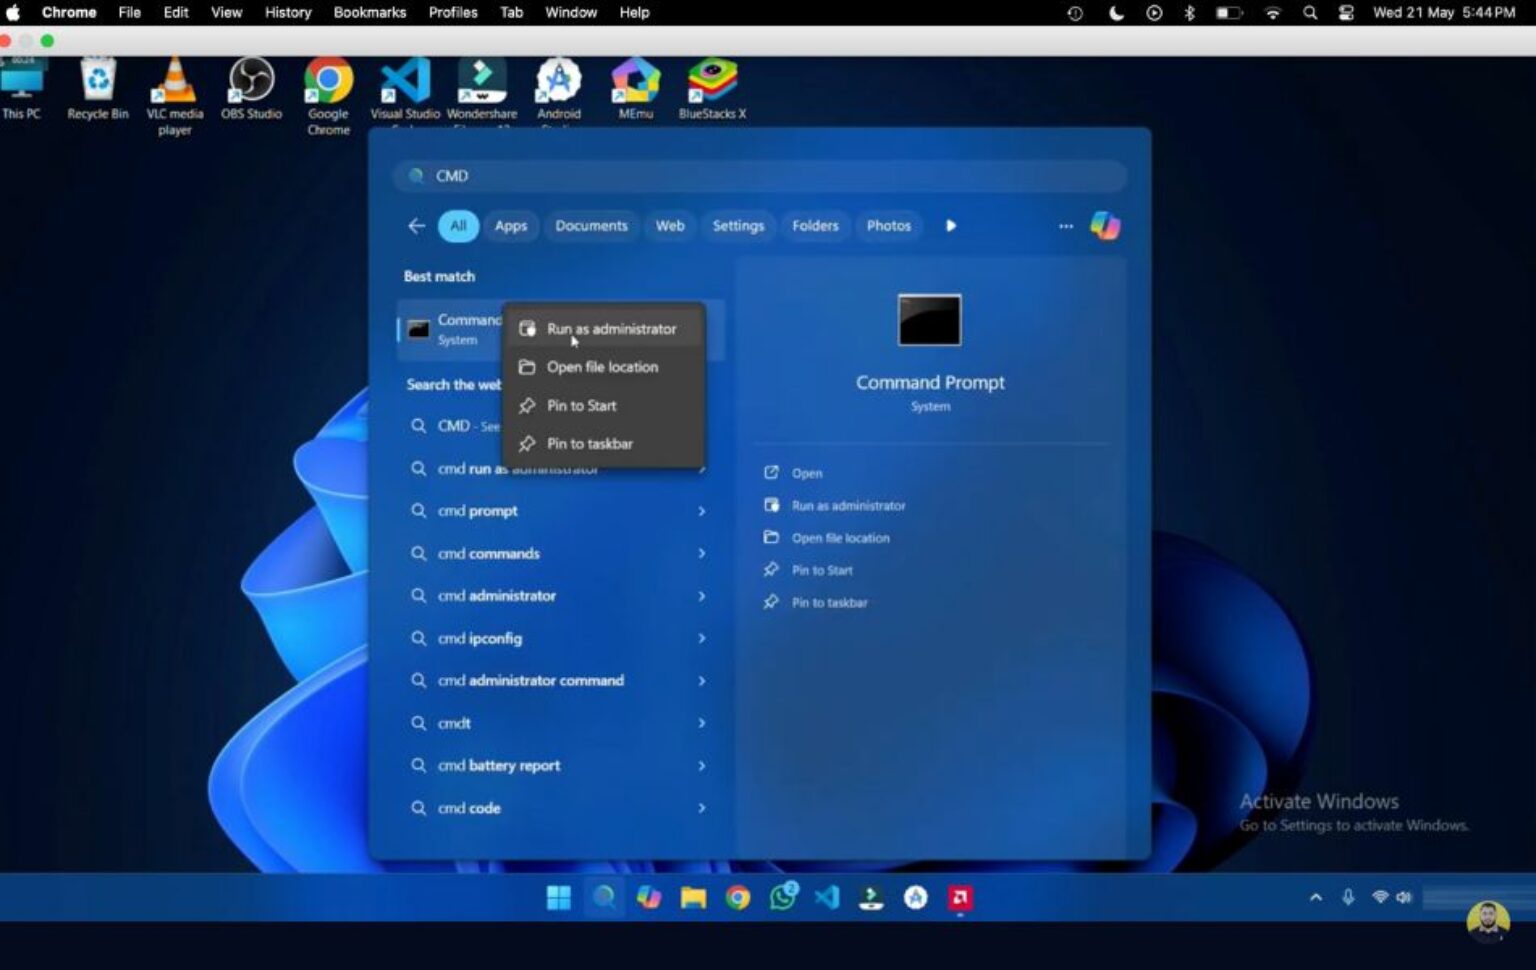The height and width of the screenshot is (970, 1536).
Task: Open VLC media player from desktop
Action: click(x=174, y=80)
